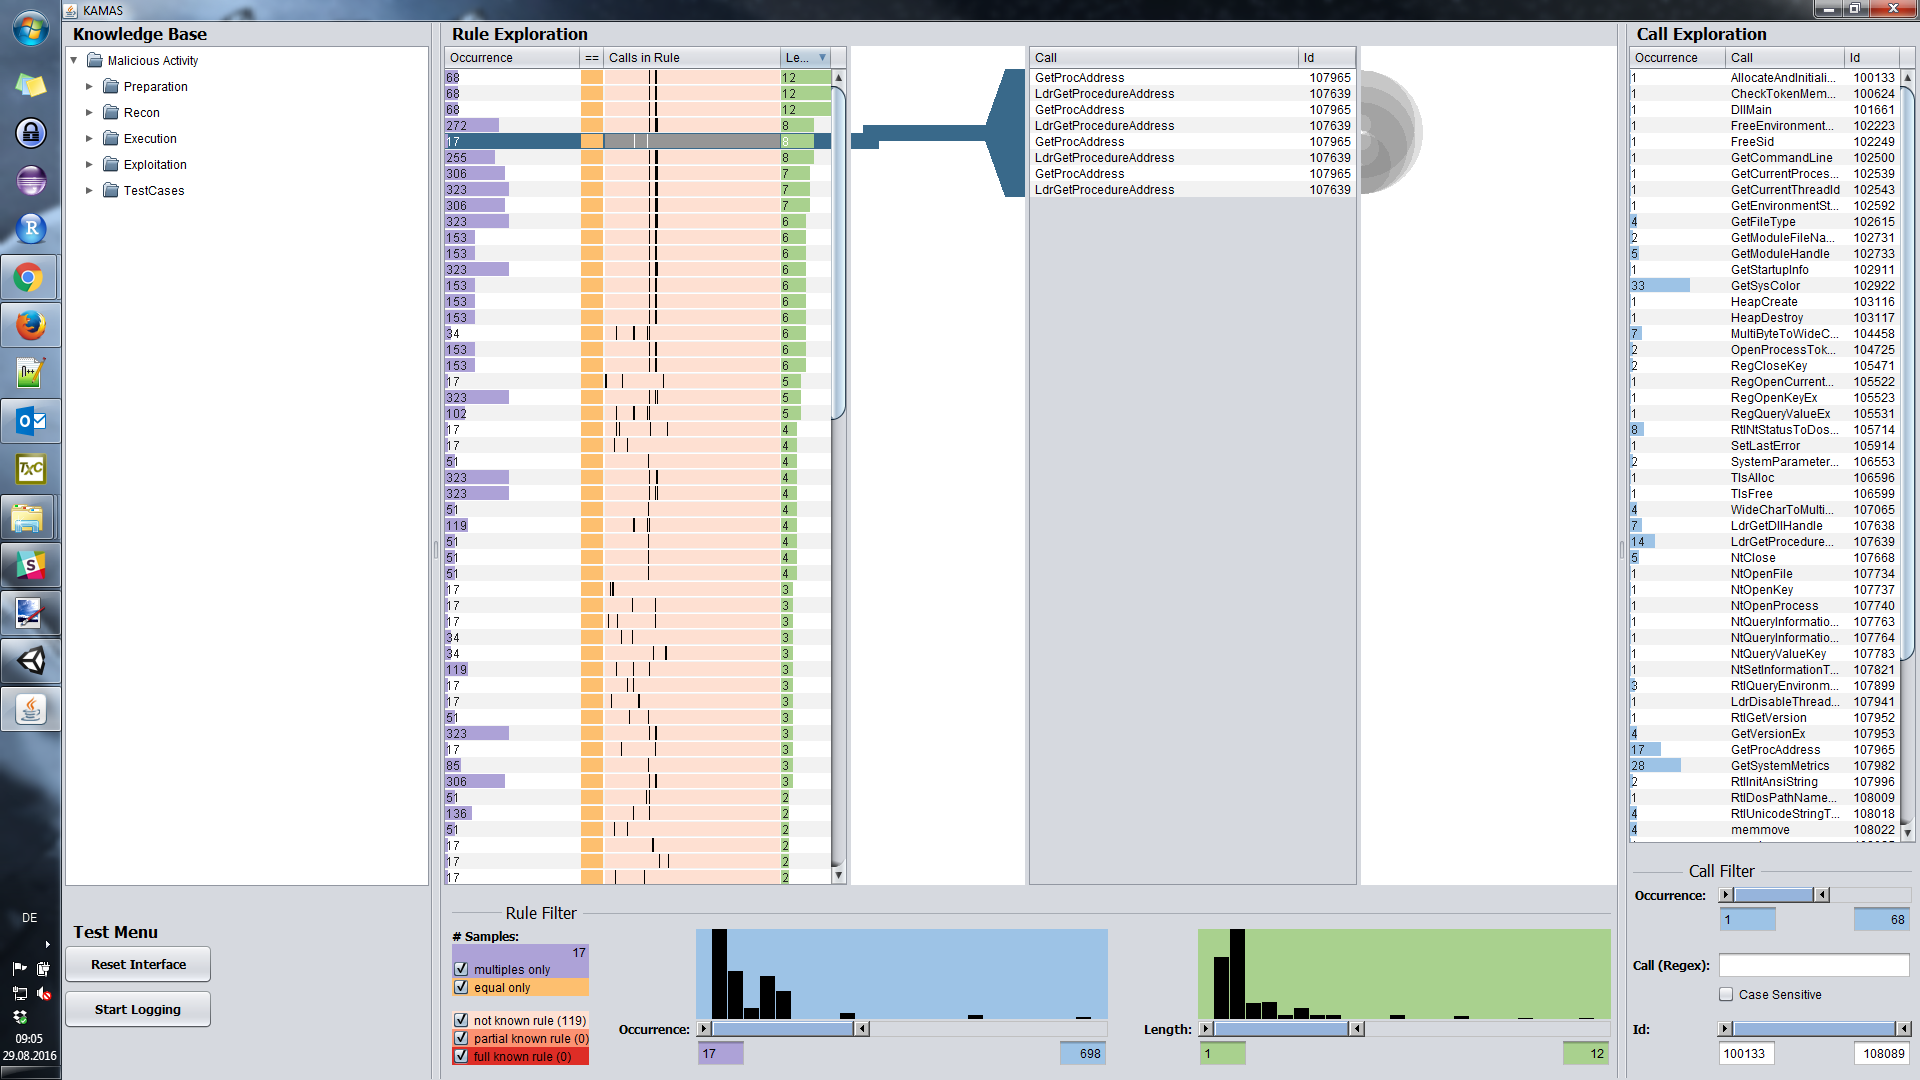1920x1080 pixels.
Task: Disable the not known rule filter
Action: tap(461, 1021)
